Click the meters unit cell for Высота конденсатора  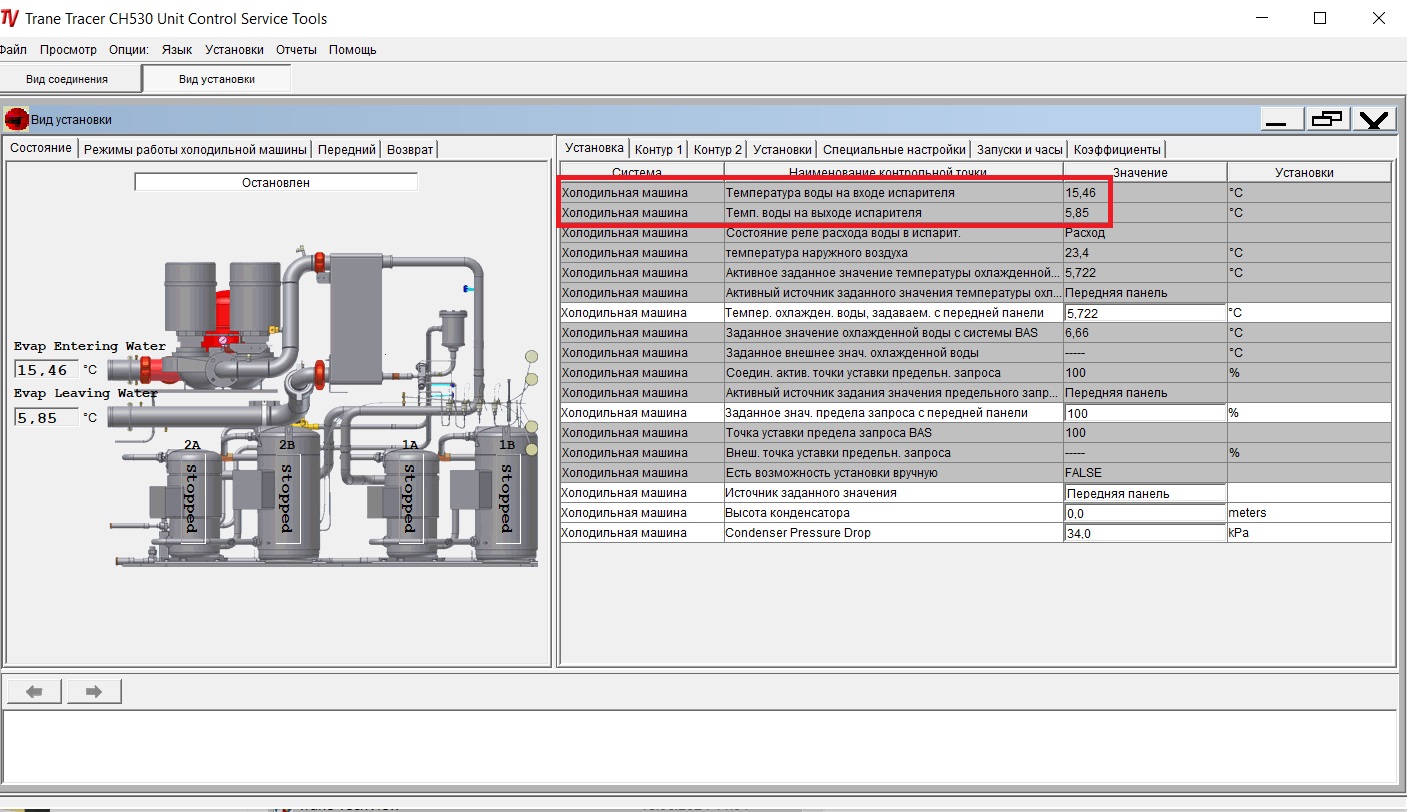click(x=1309, y=513)
